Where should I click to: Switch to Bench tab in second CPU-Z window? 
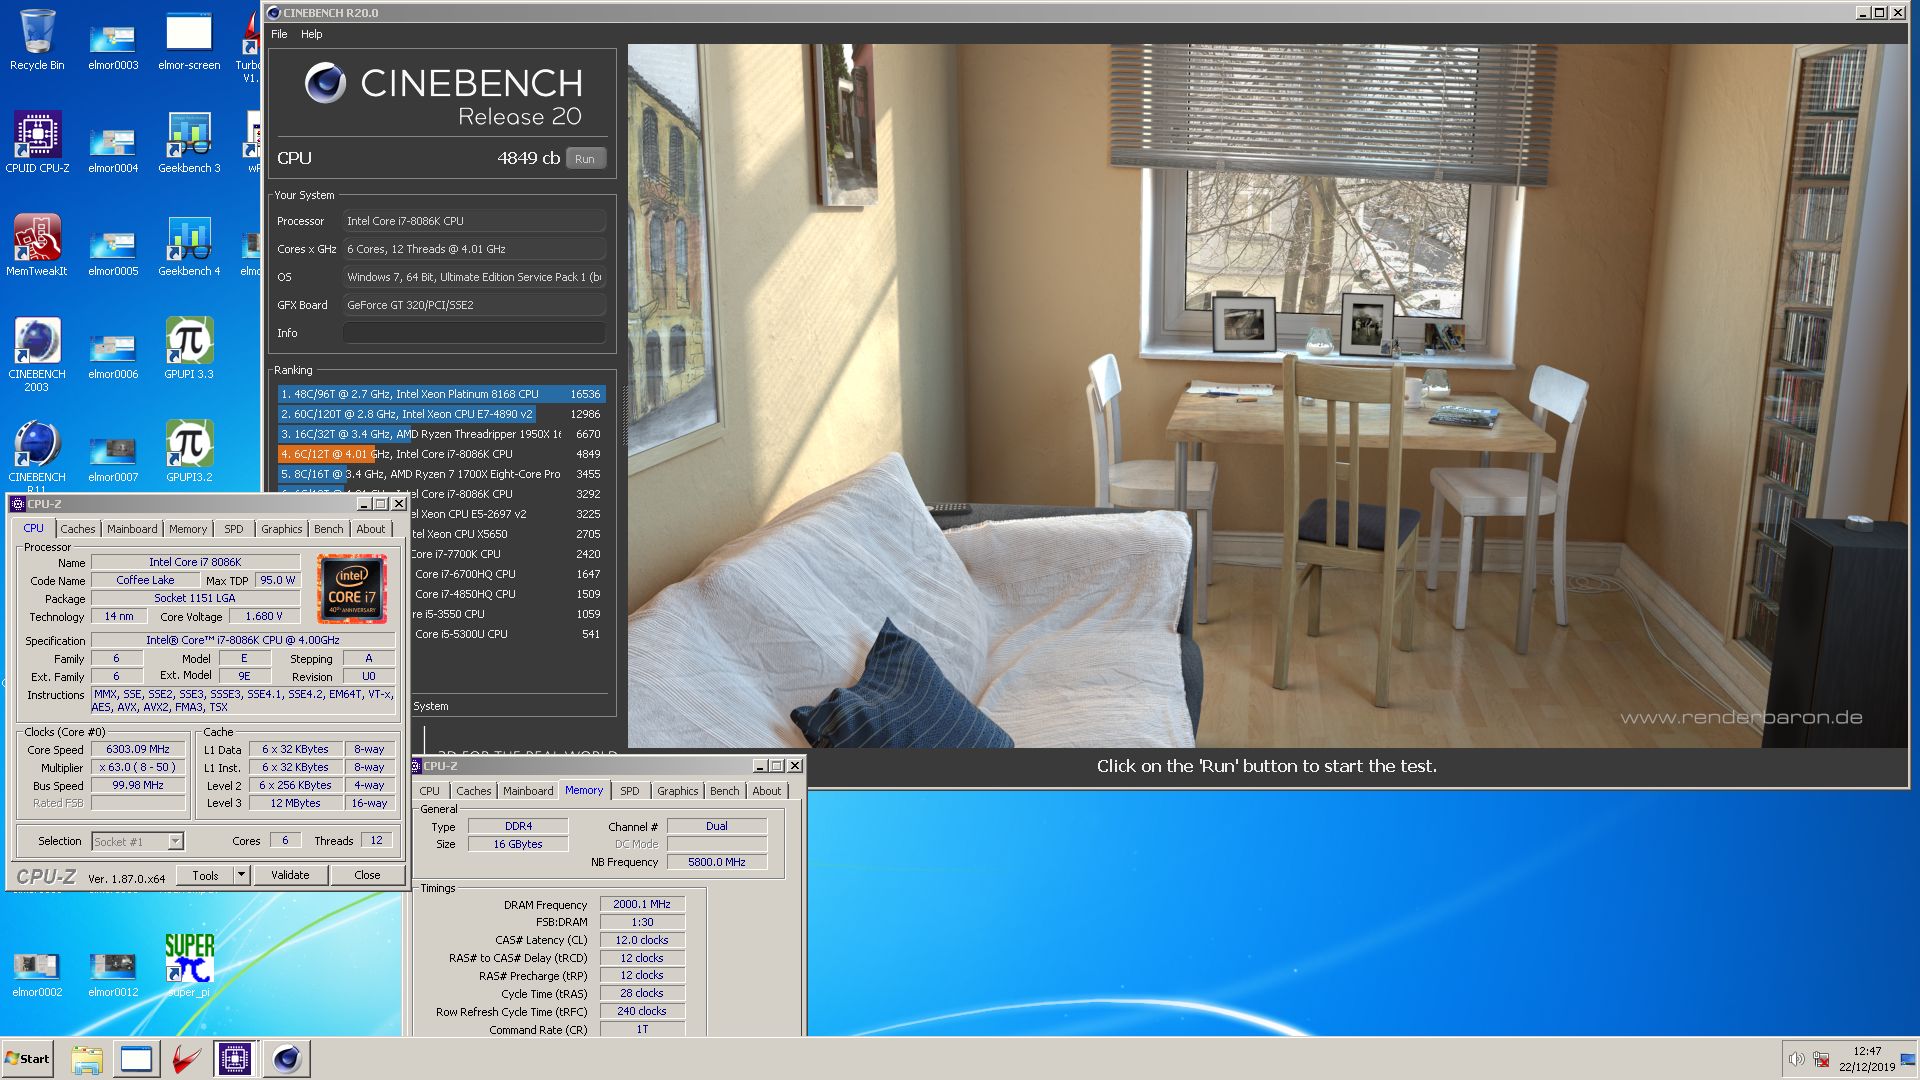pos(725,791)
